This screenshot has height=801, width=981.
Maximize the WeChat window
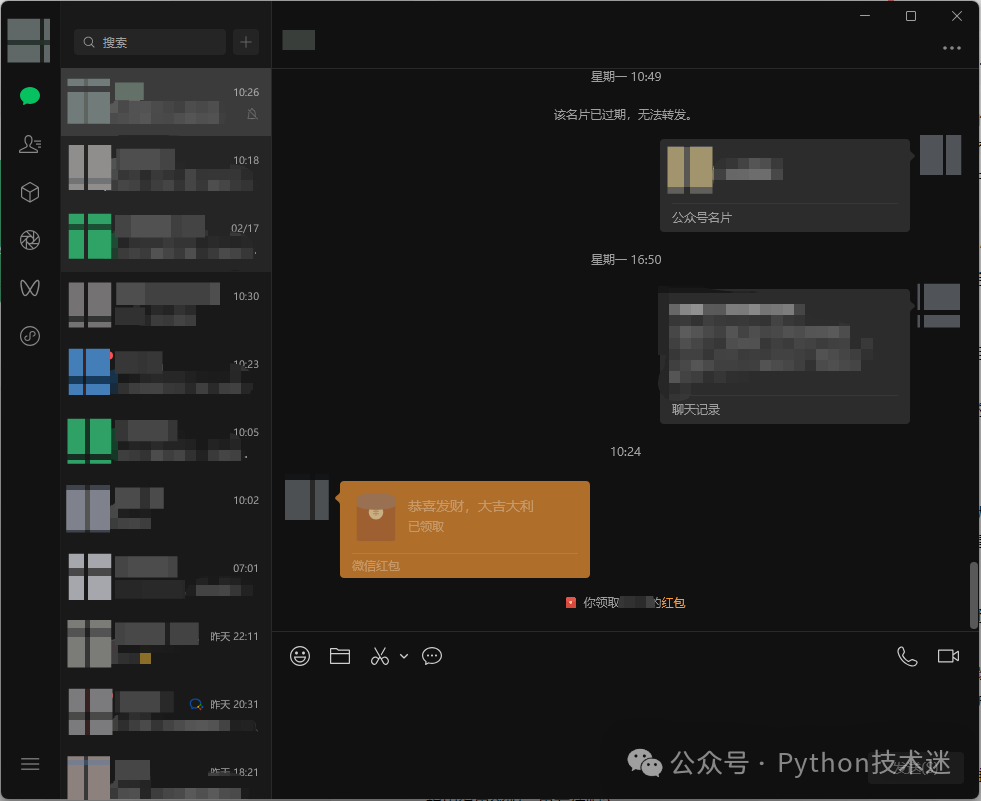point(911,16)
